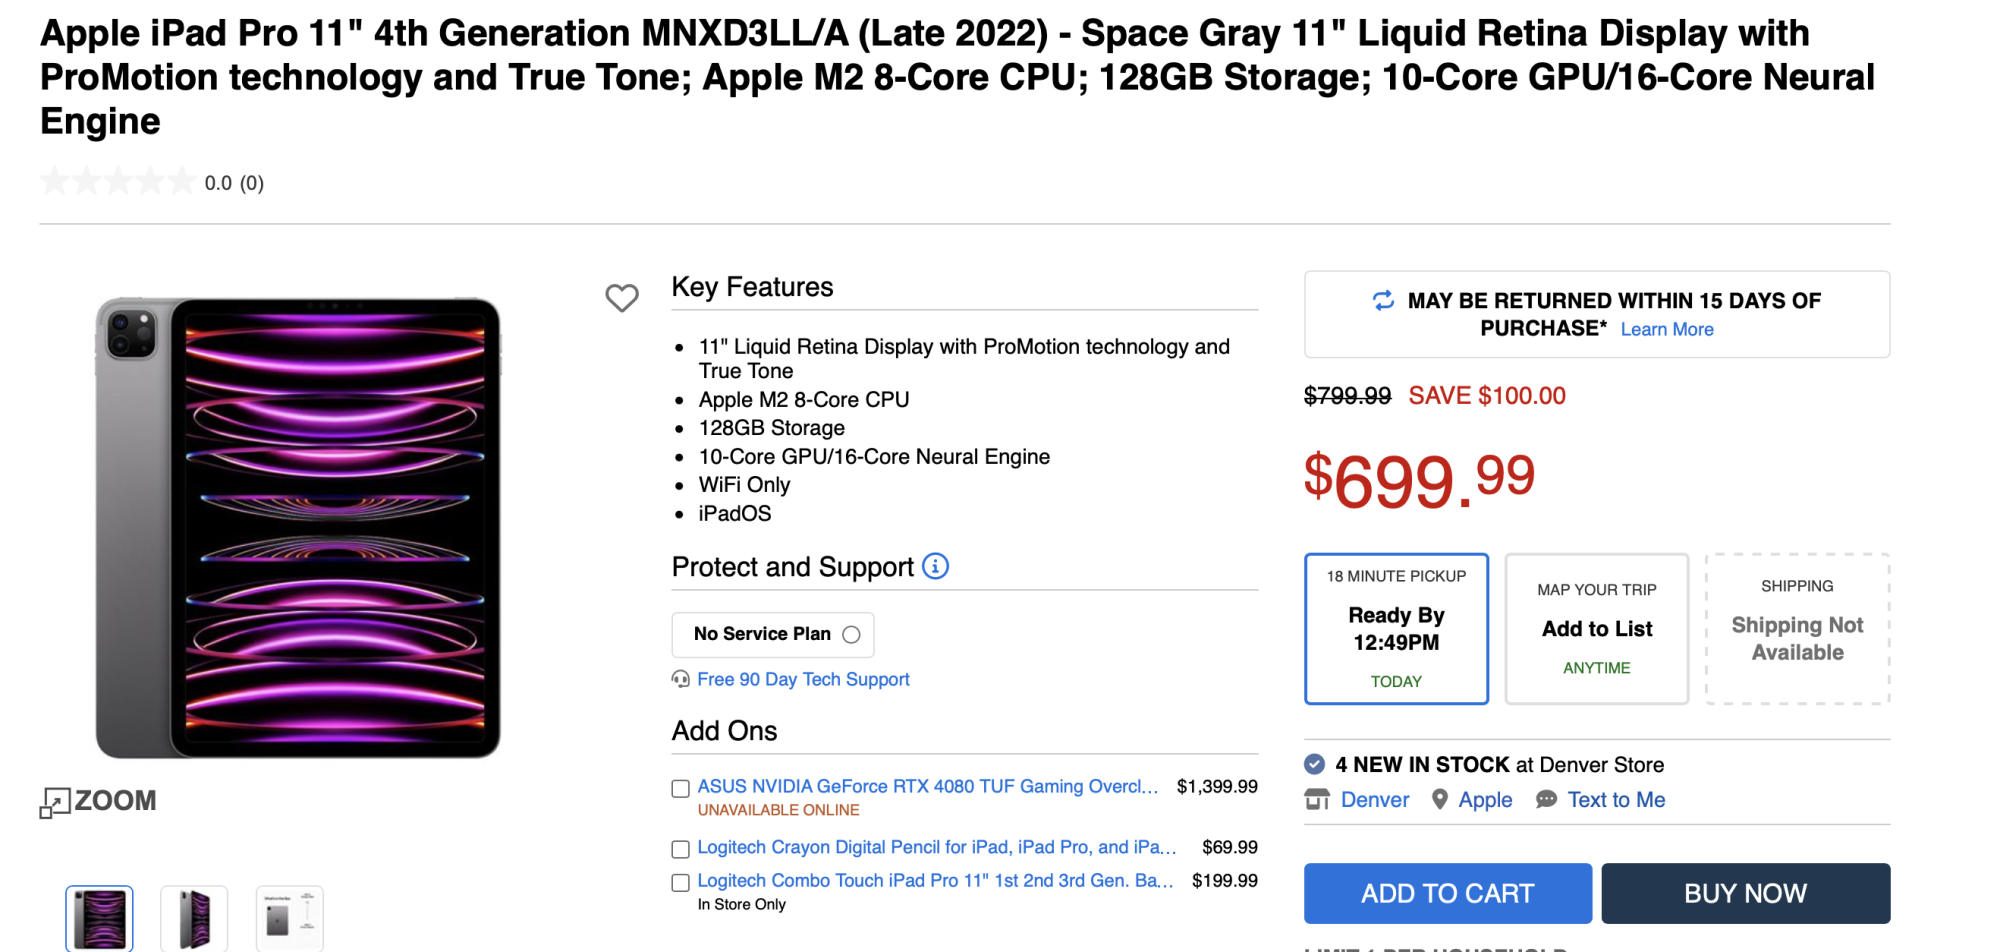This screenshot has height=952, width=2000.
Task: Open the Learn More return policy link
Action: point(1666,330)
